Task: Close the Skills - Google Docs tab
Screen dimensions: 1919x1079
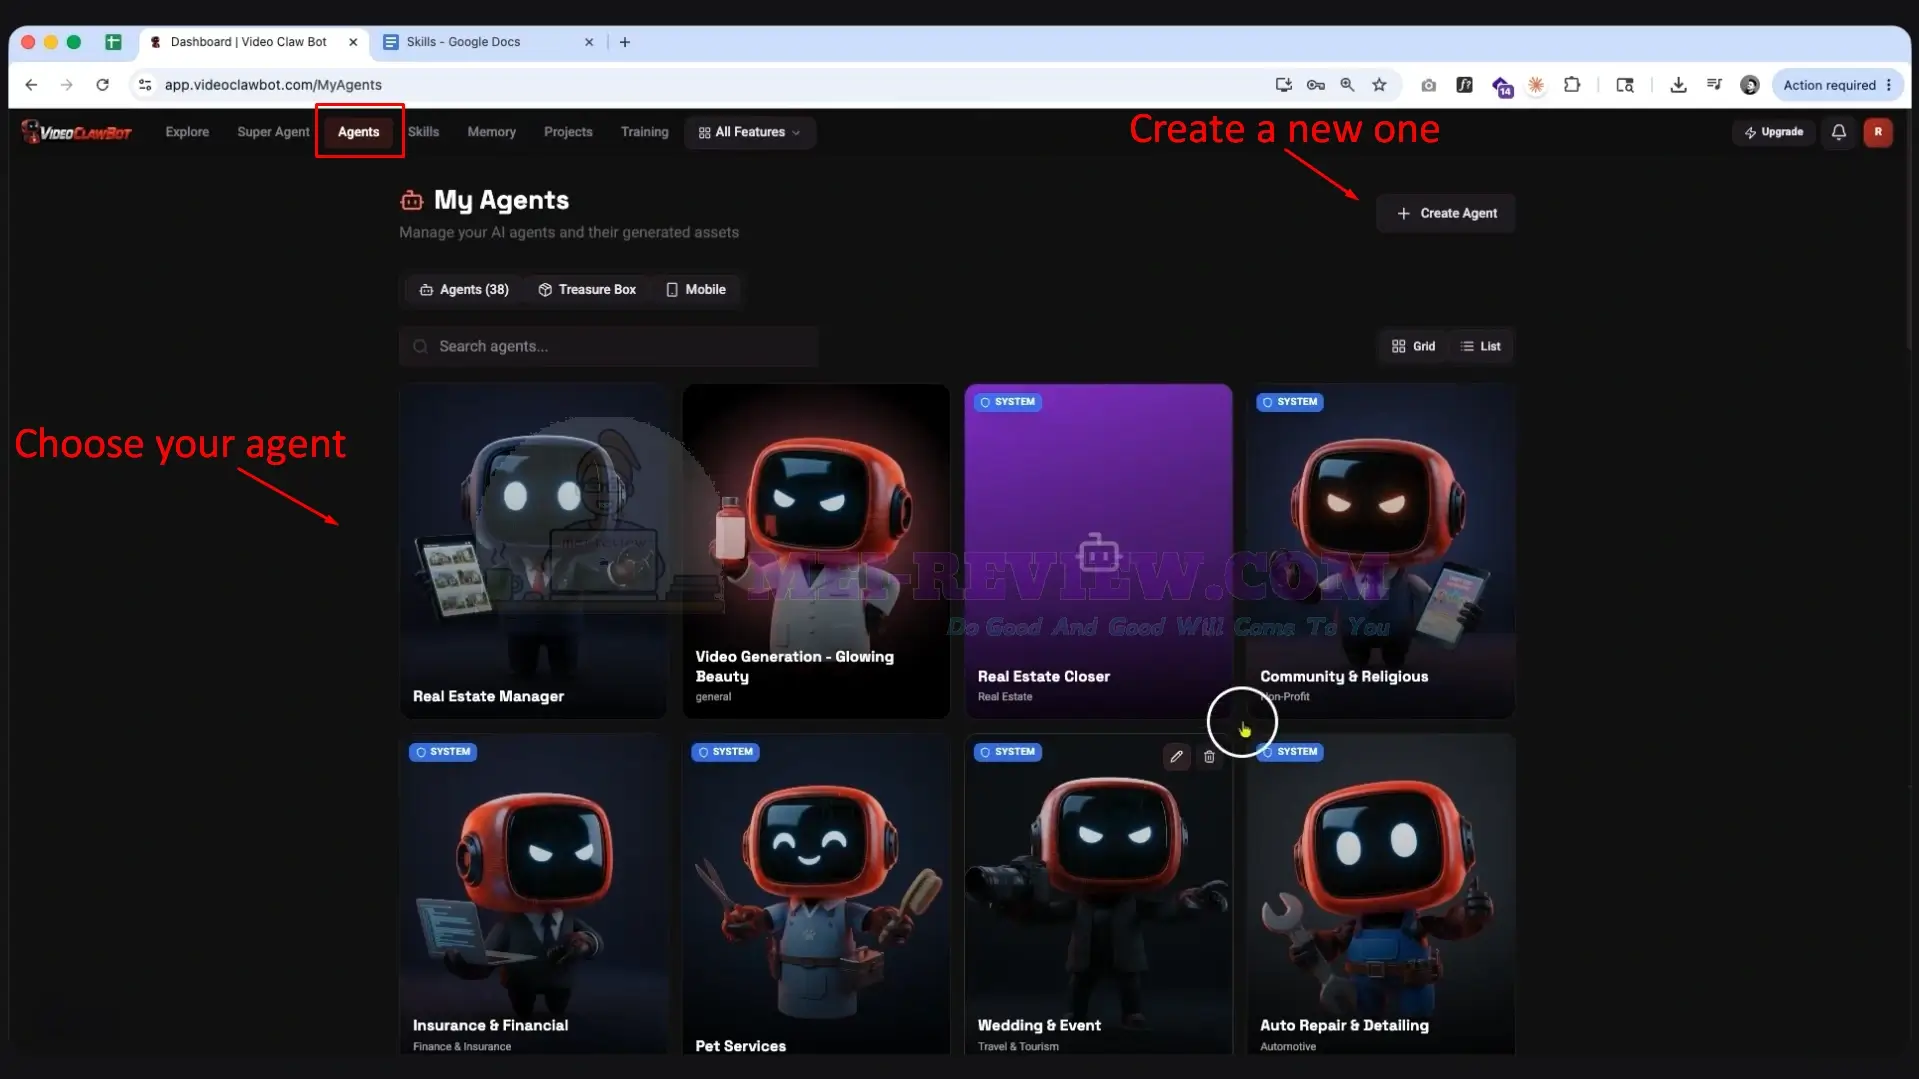Action: coord(589,42)
